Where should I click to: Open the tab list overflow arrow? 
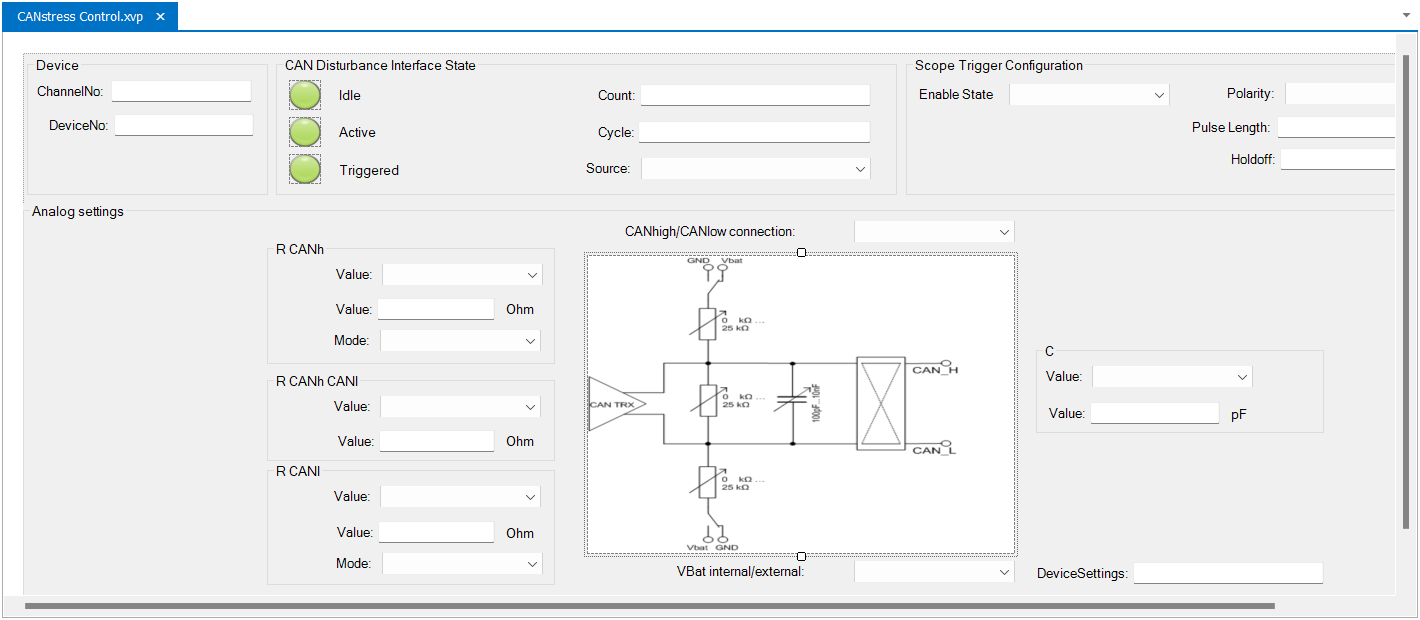click(x=1407, y=17)
